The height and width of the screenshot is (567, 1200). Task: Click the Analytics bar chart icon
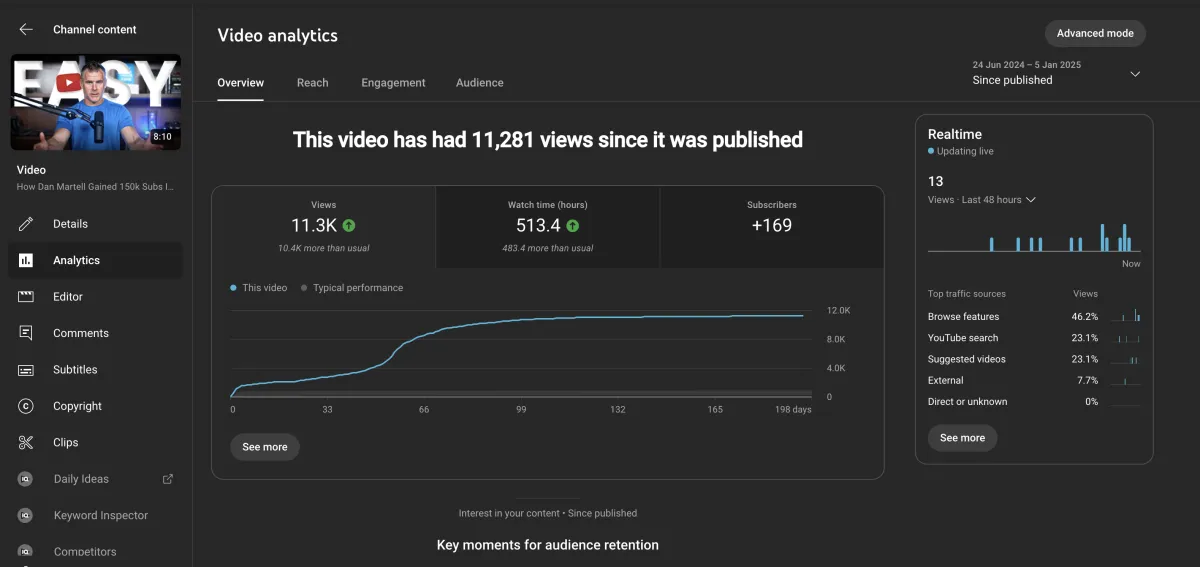(x=26, y=260)
